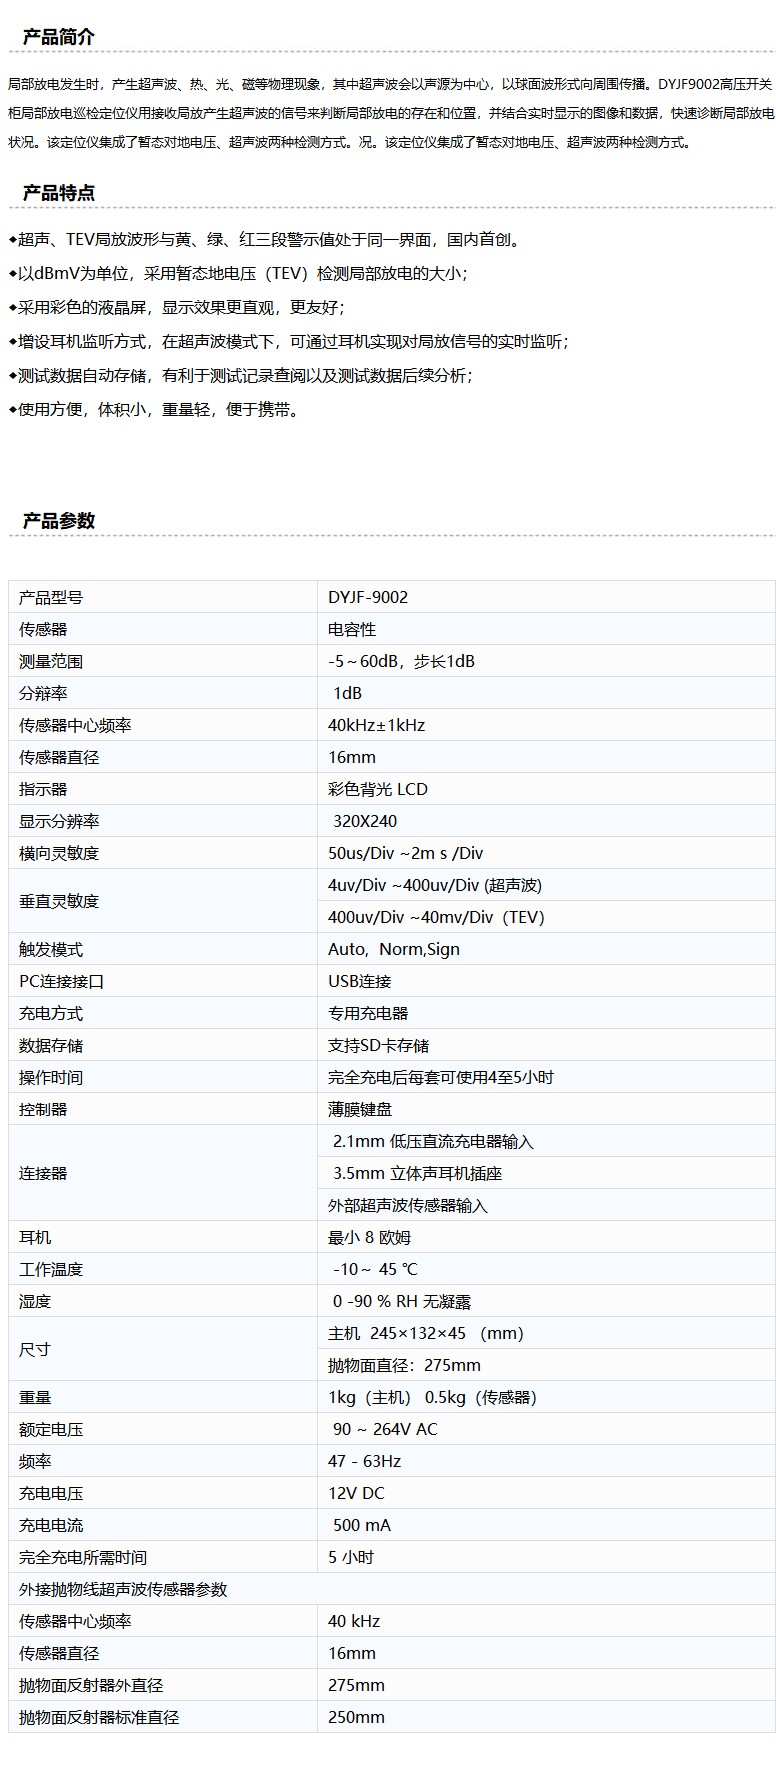This screenshot has width=776, height=1772.
Task: Select the 4uv/Div ~400uv/Div (超声波) value
Action: tap(435, 885)
